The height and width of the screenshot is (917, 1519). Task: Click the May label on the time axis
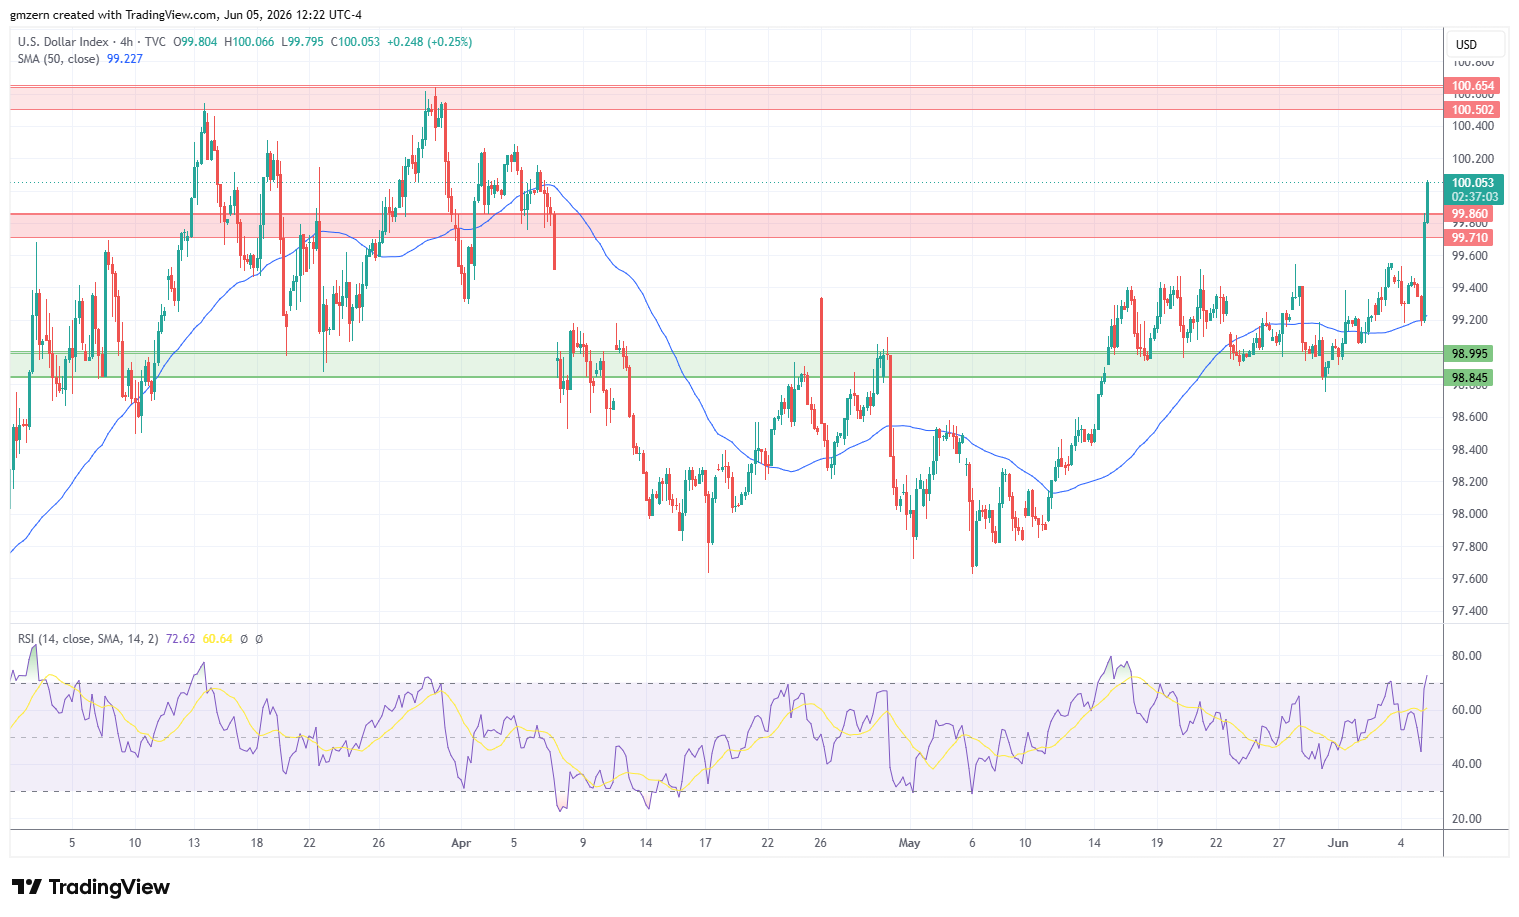909,843
